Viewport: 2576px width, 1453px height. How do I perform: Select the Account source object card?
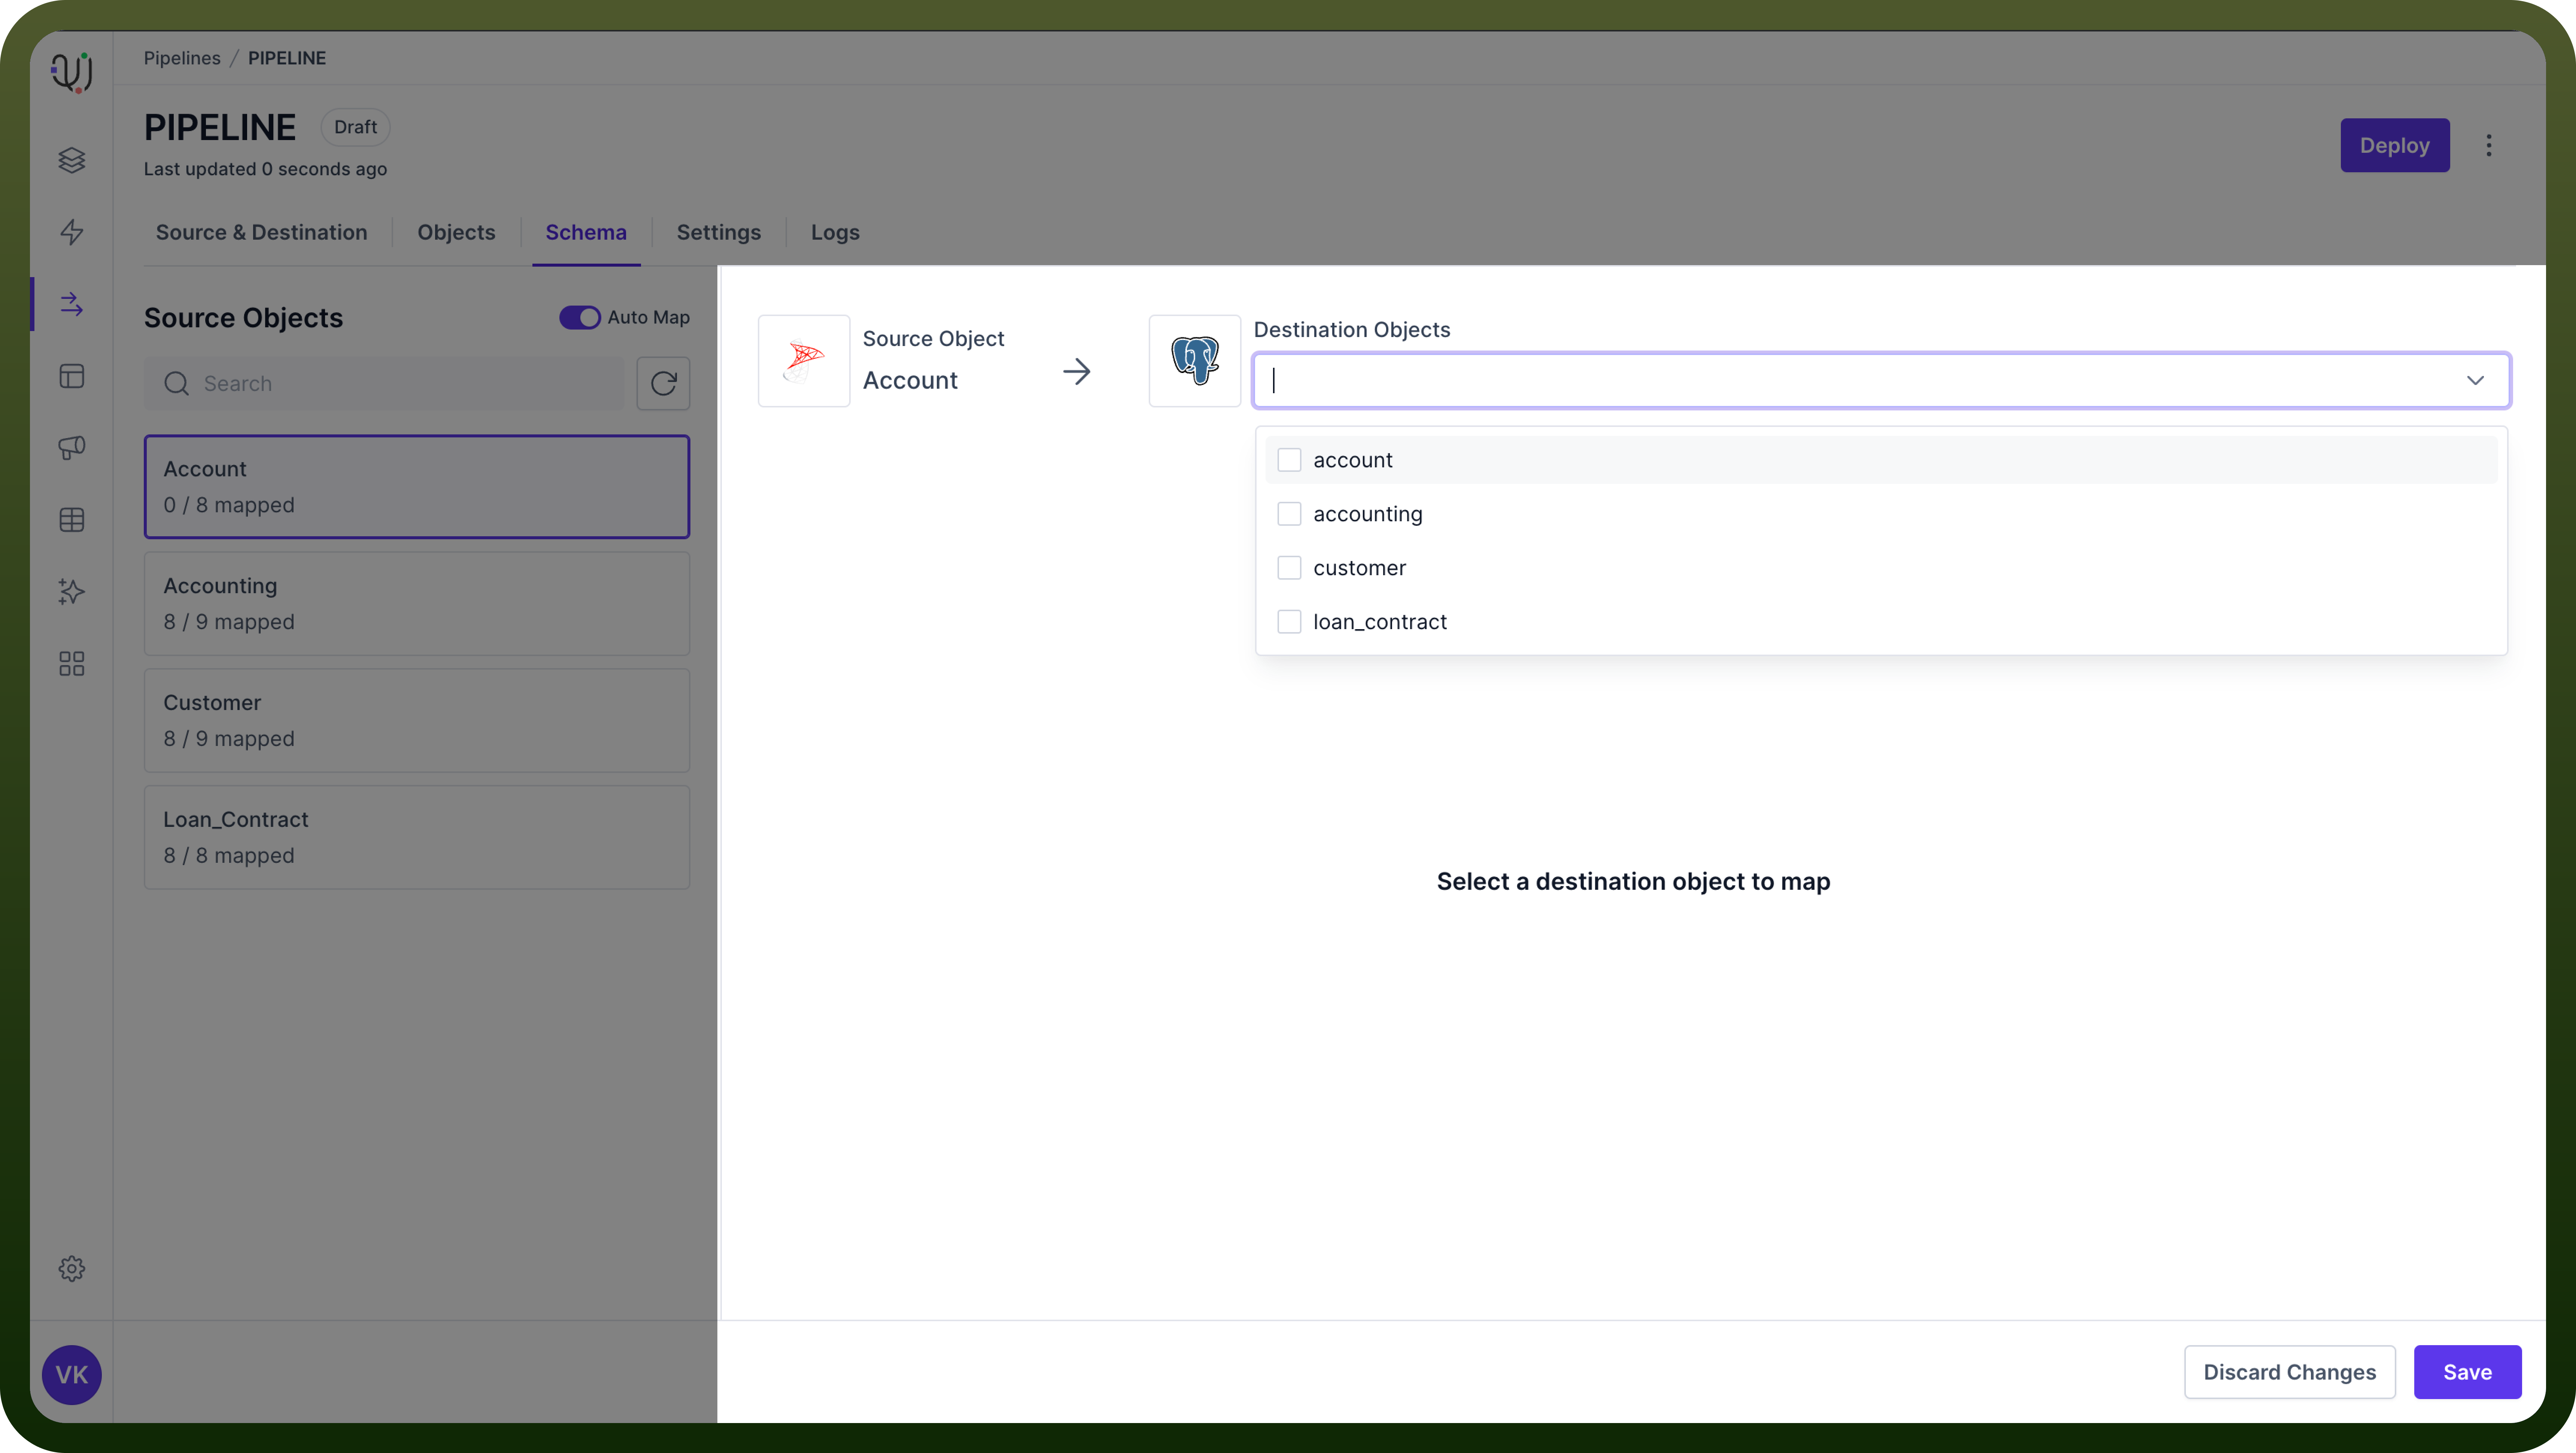[x=417, y=487]
